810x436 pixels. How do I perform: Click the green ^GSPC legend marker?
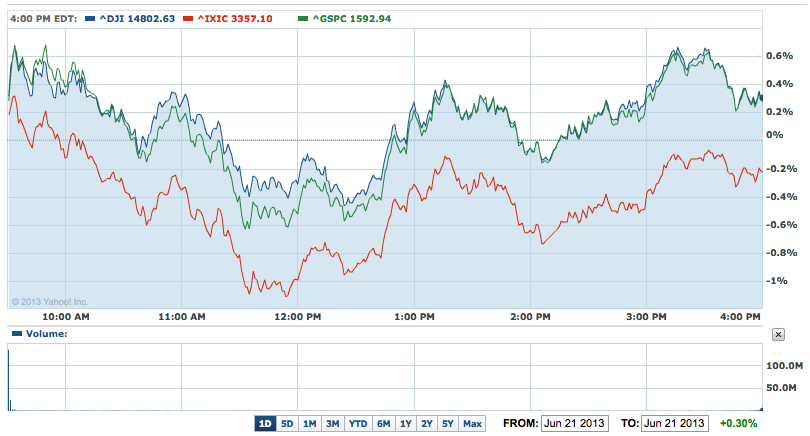click(x=305, y=18)
